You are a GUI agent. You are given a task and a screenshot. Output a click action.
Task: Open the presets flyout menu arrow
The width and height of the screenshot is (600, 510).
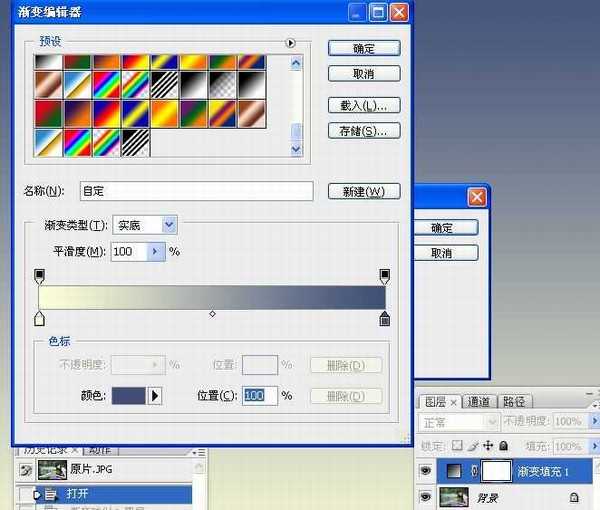[x=291, y=43]
